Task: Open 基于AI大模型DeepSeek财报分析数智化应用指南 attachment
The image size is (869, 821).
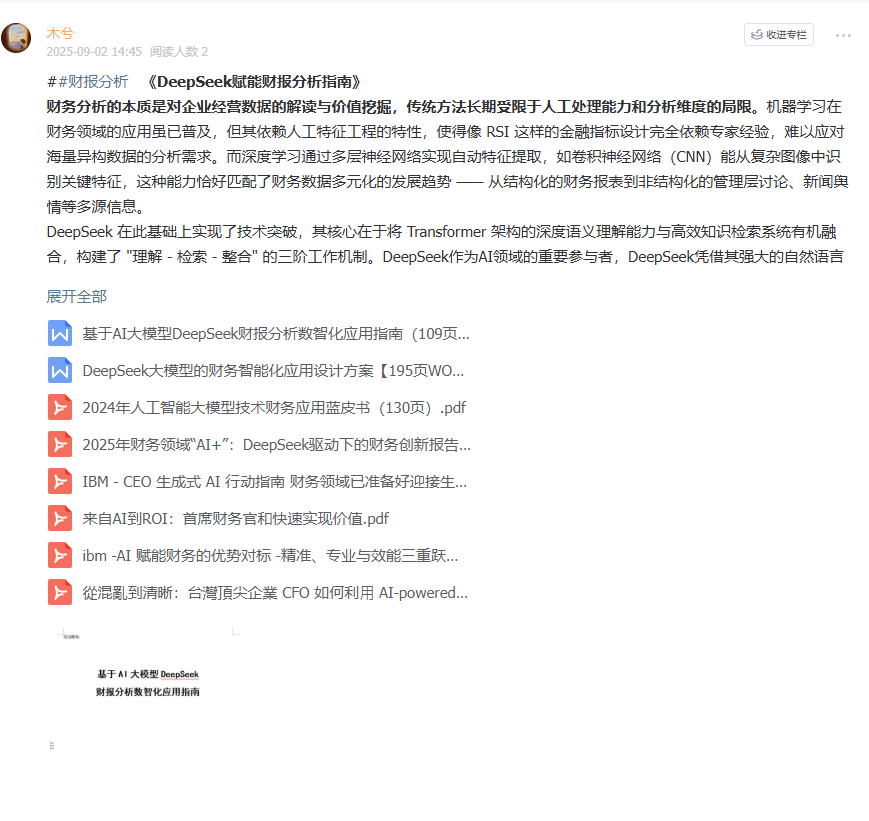Action: 275,334
